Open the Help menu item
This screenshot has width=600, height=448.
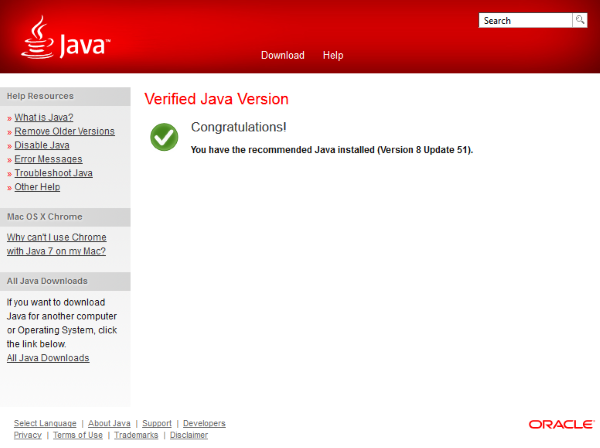click(x=333, y=55)
